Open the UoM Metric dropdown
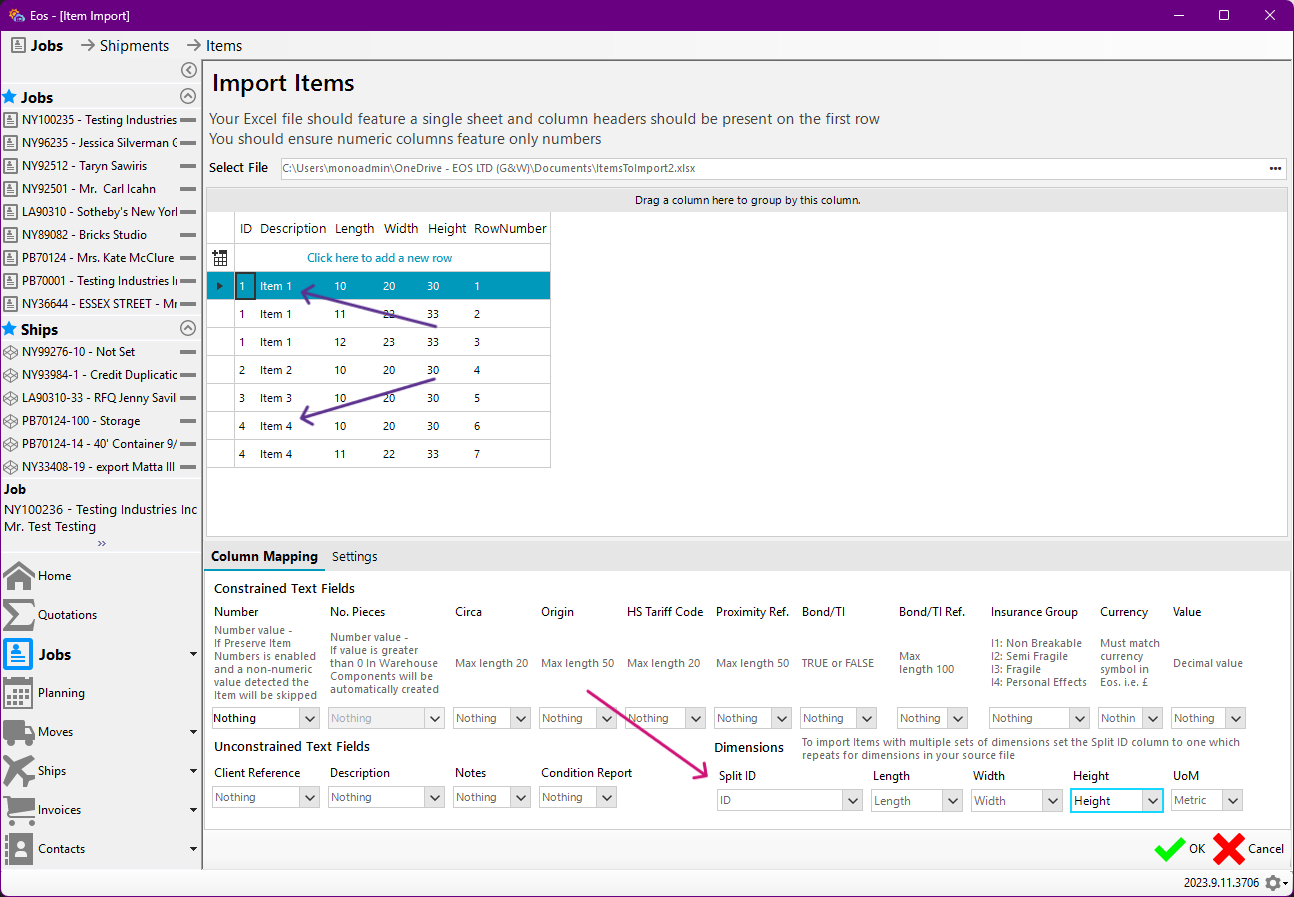This screenshot has width=1294, height=897. click(1233, 801)
